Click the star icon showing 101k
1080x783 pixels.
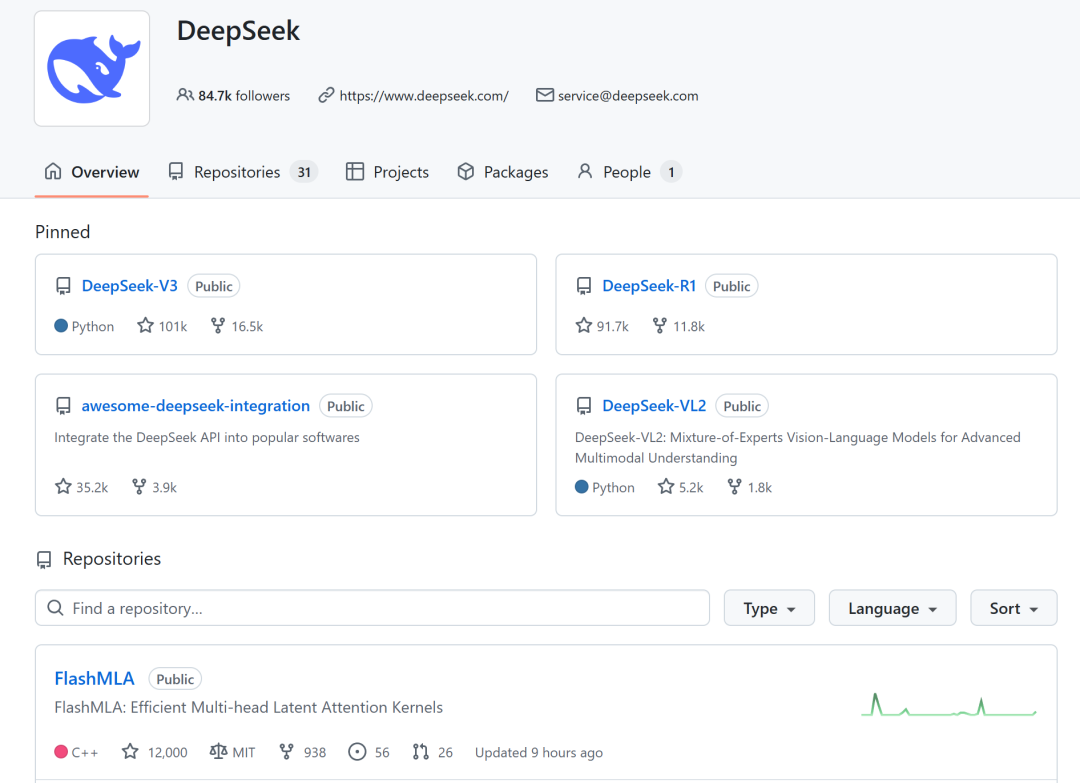coord(145,325)
